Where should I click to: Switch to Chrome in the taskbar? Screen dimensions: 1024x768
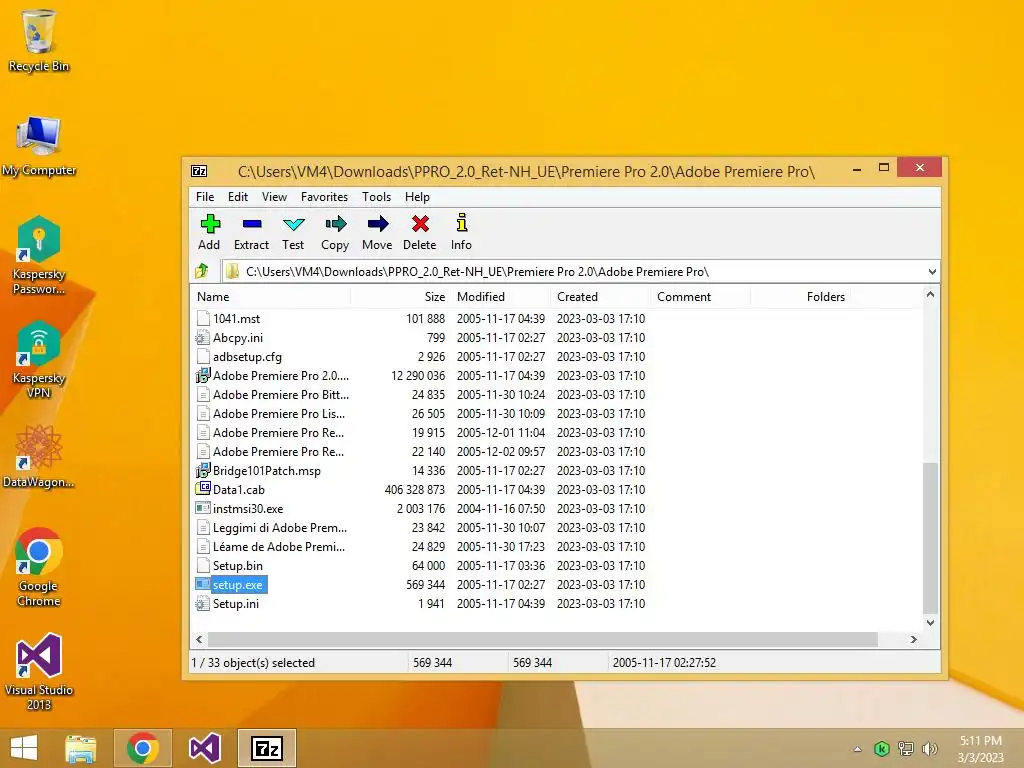(x=143, y=748)
